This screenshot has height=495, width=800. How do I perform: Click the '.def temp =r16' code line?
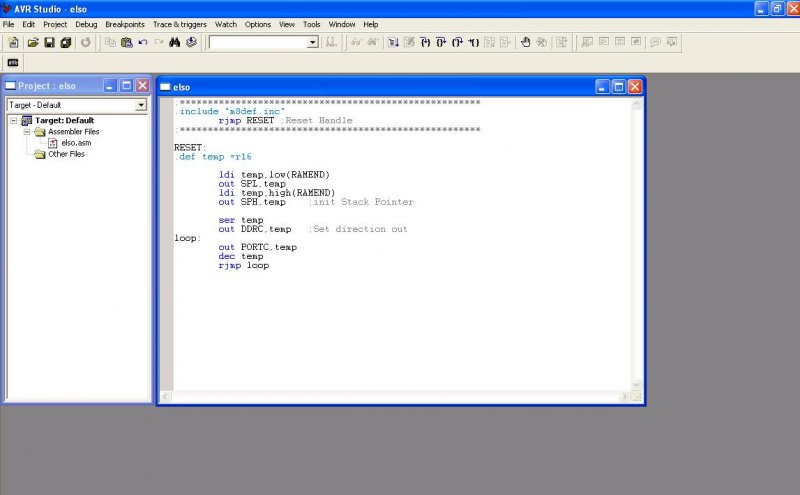coord(213,157)
